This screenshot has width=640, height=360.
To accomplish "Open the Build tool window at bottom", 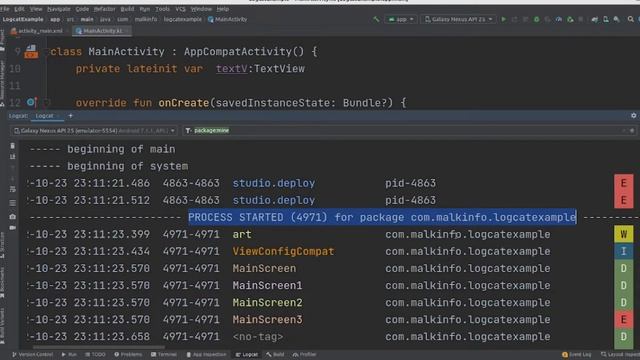I will tap(275, 354).
